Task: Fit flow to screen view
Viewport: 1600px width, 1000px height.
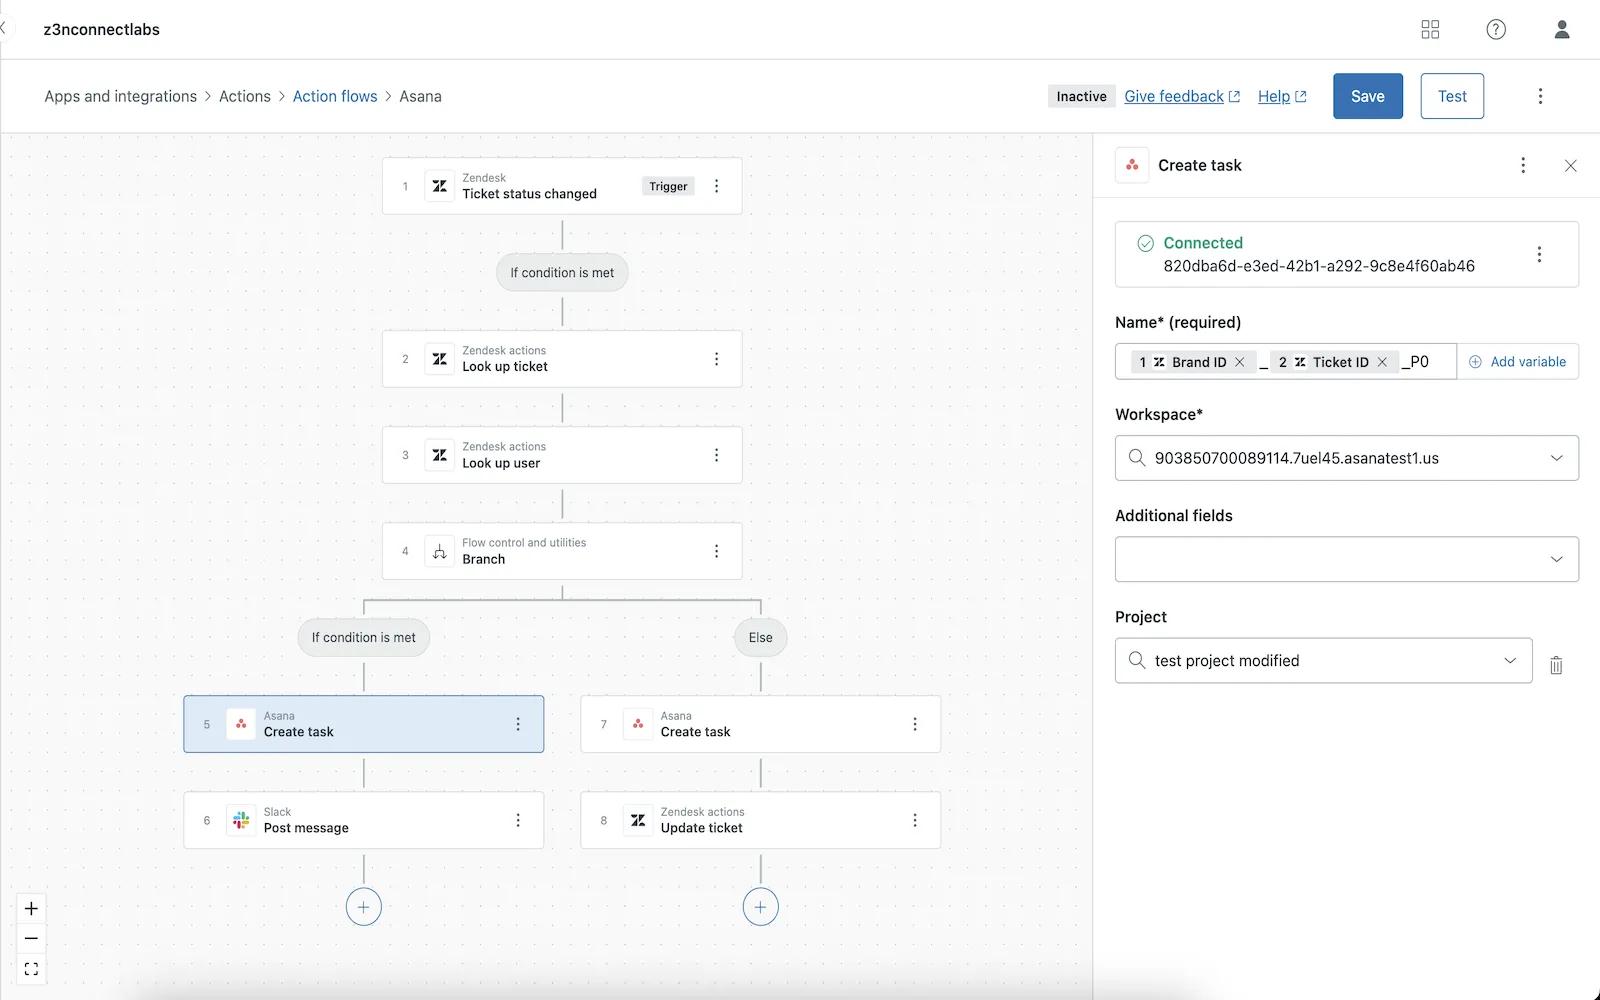Action: 31,969
